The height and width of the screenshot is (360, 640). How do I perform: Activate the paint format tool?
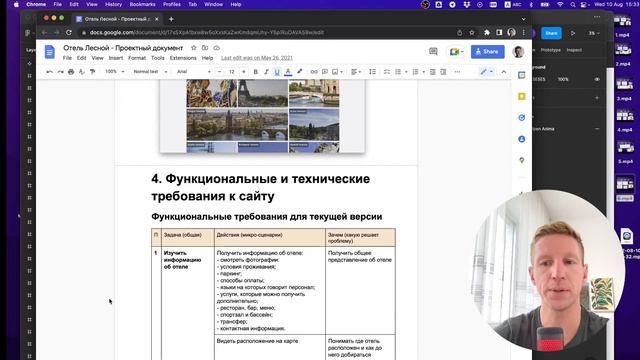[93, 72]
